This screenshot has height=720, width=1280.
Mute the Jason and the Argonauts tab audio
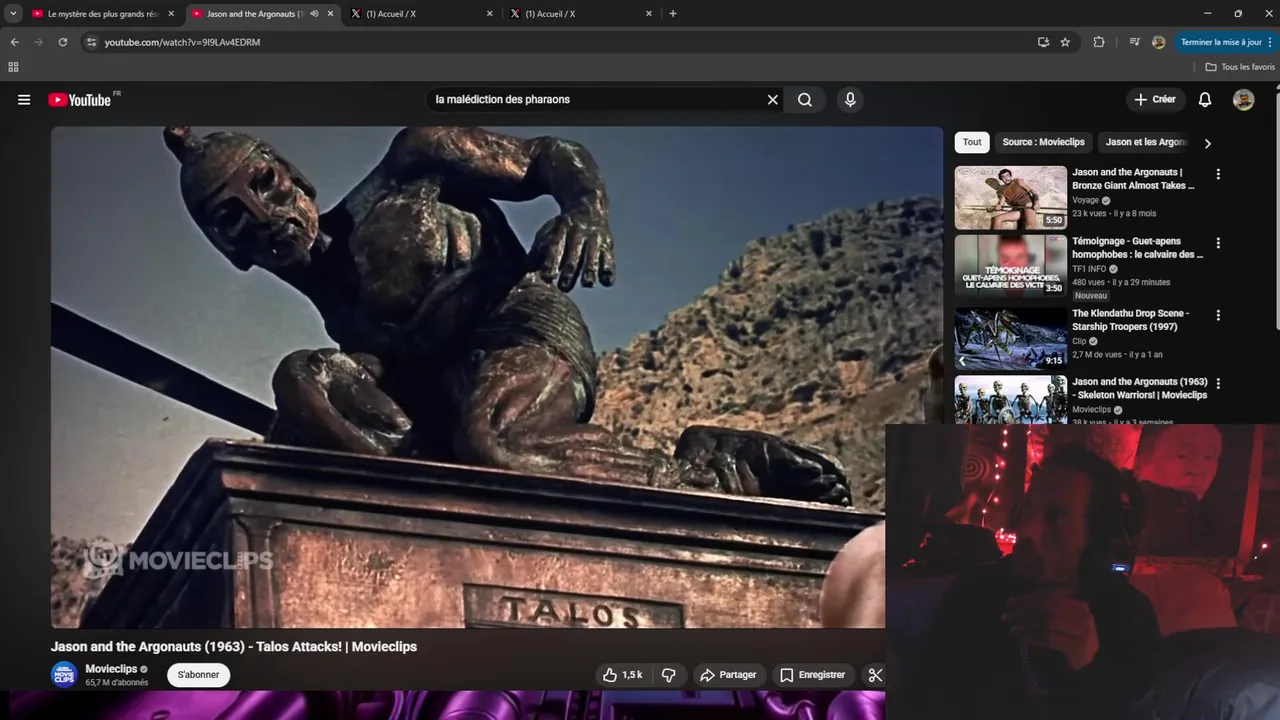314,14
